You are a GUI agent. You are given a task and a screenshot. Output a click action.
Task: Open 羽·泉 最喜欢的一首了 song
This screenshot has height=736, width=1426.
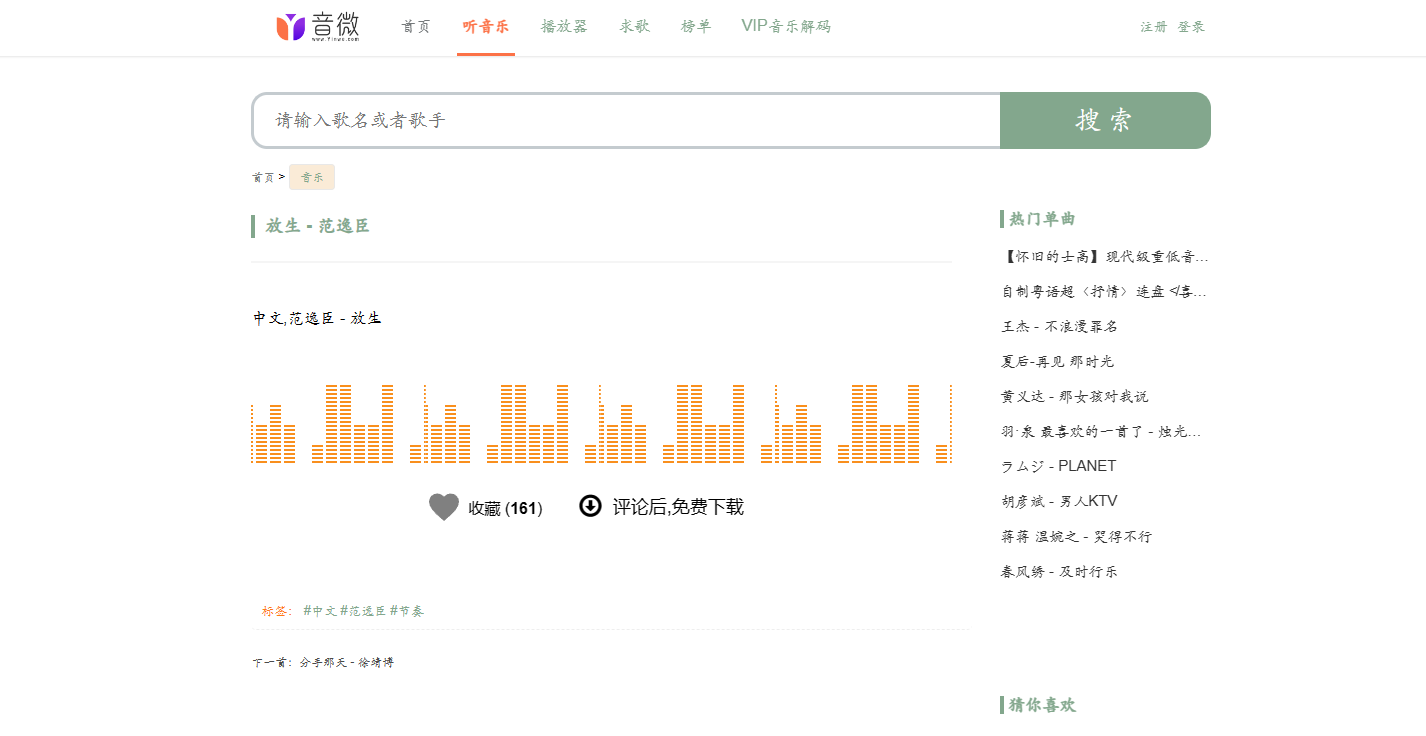1101,432
